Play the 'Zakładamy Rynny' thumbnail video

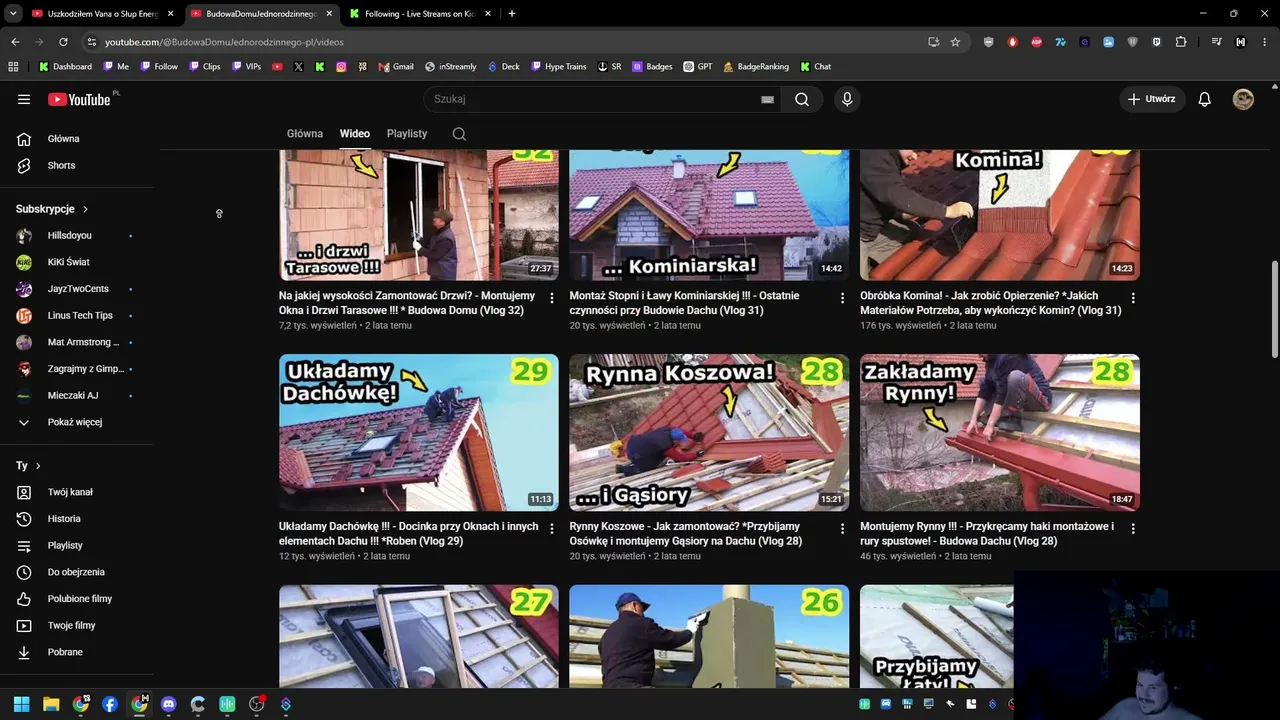[1000, 432]
